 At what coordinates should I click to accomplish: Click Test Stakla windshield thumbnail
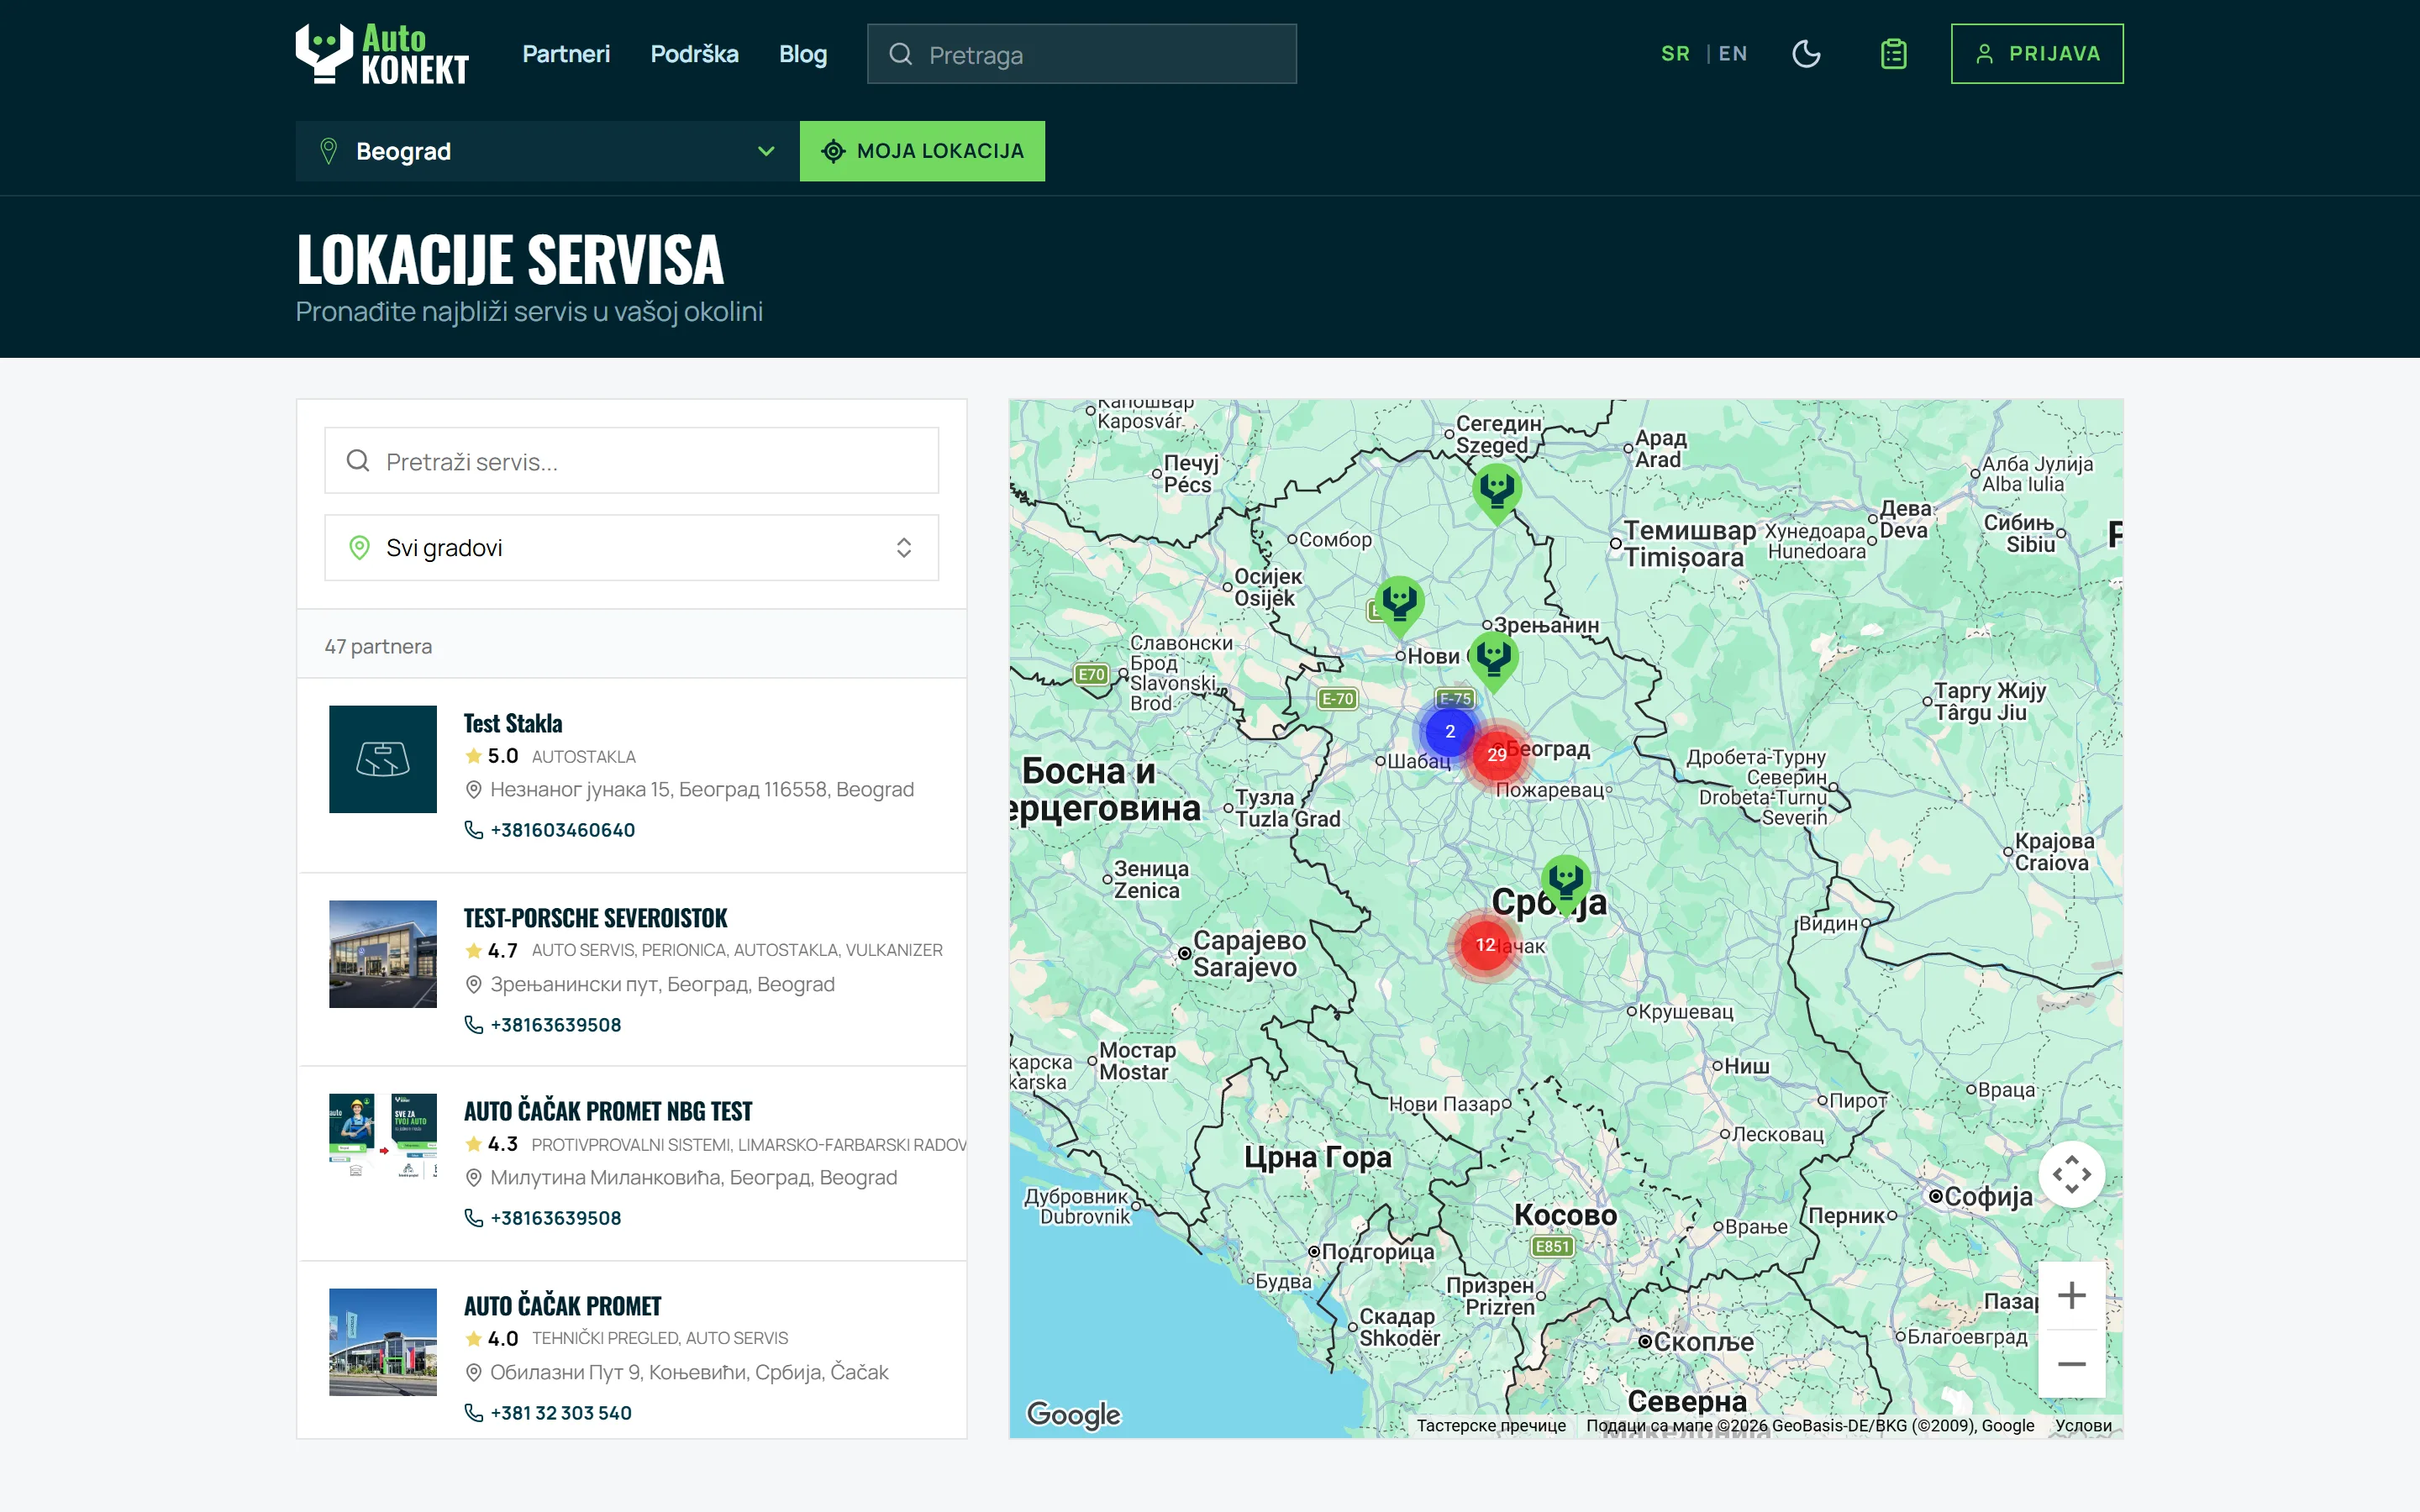tap(383, 759)
